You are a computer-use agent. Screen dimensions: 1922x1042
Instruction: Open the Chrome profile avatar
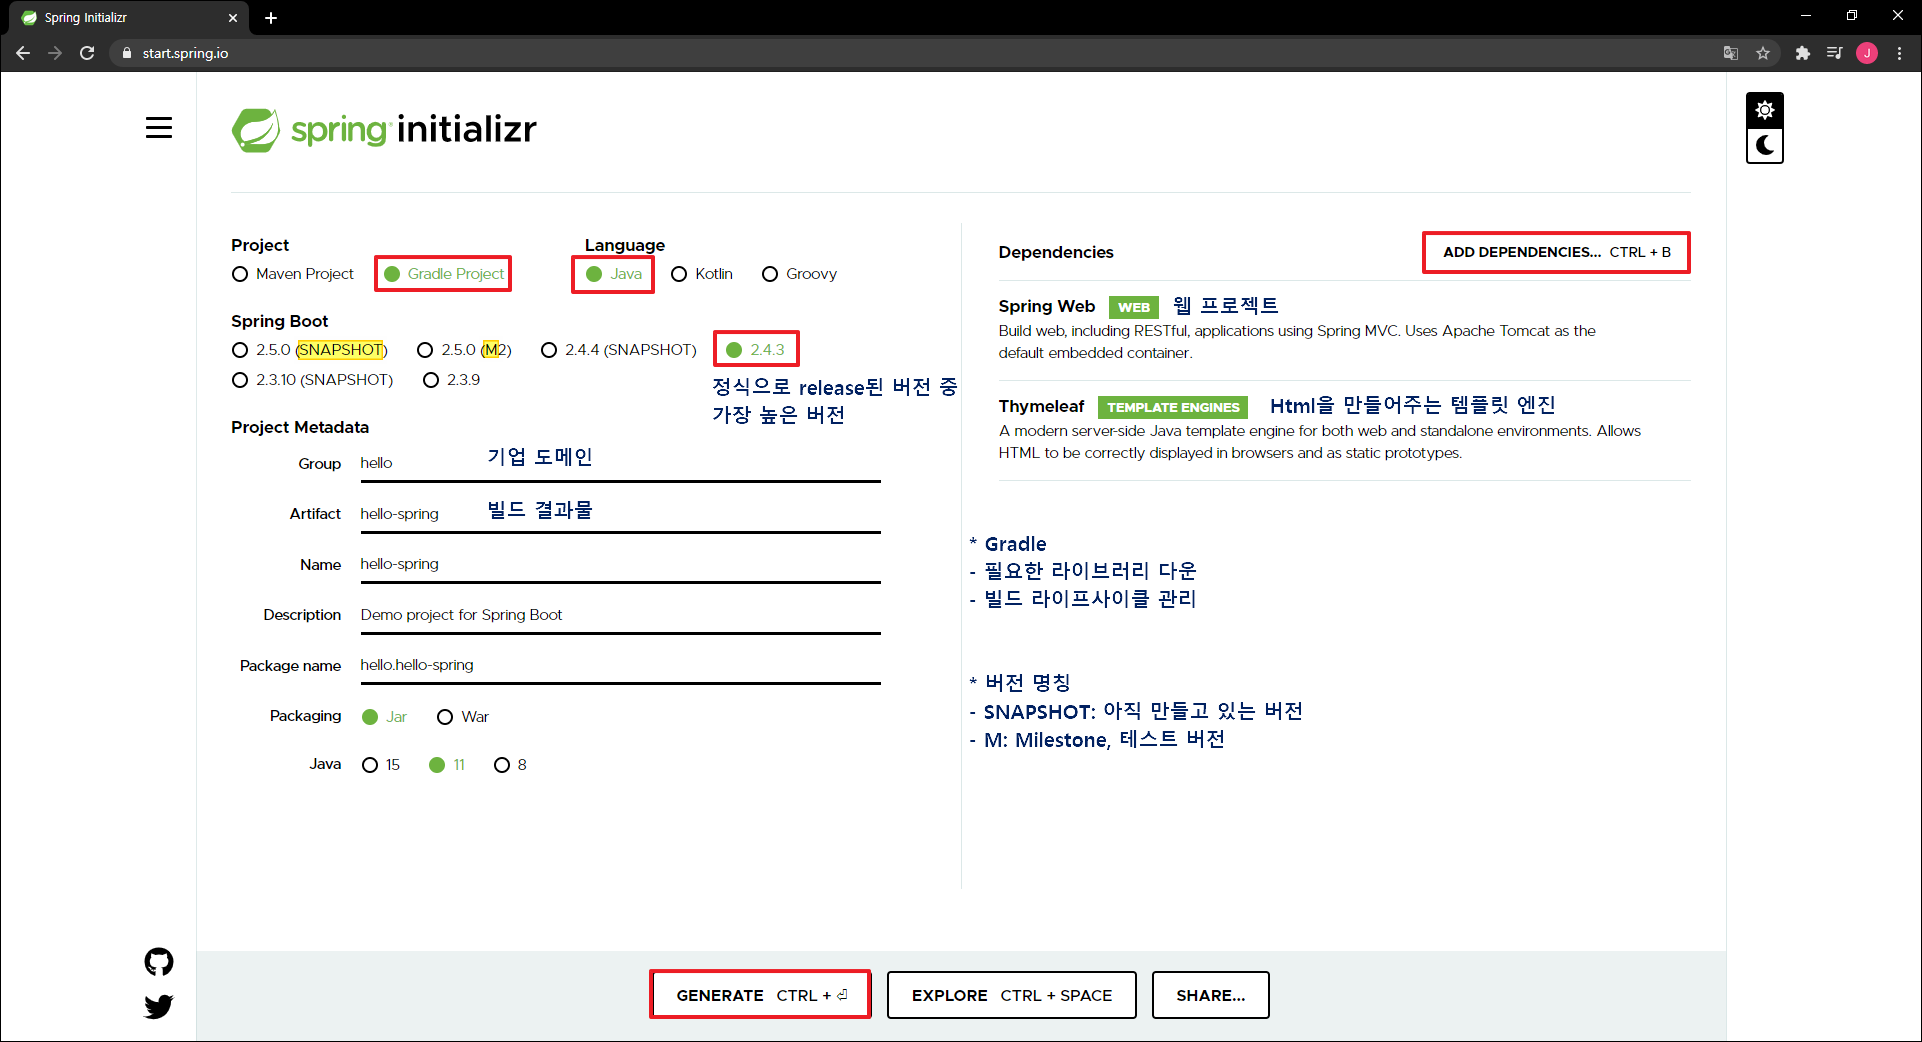coord(1867,53)
